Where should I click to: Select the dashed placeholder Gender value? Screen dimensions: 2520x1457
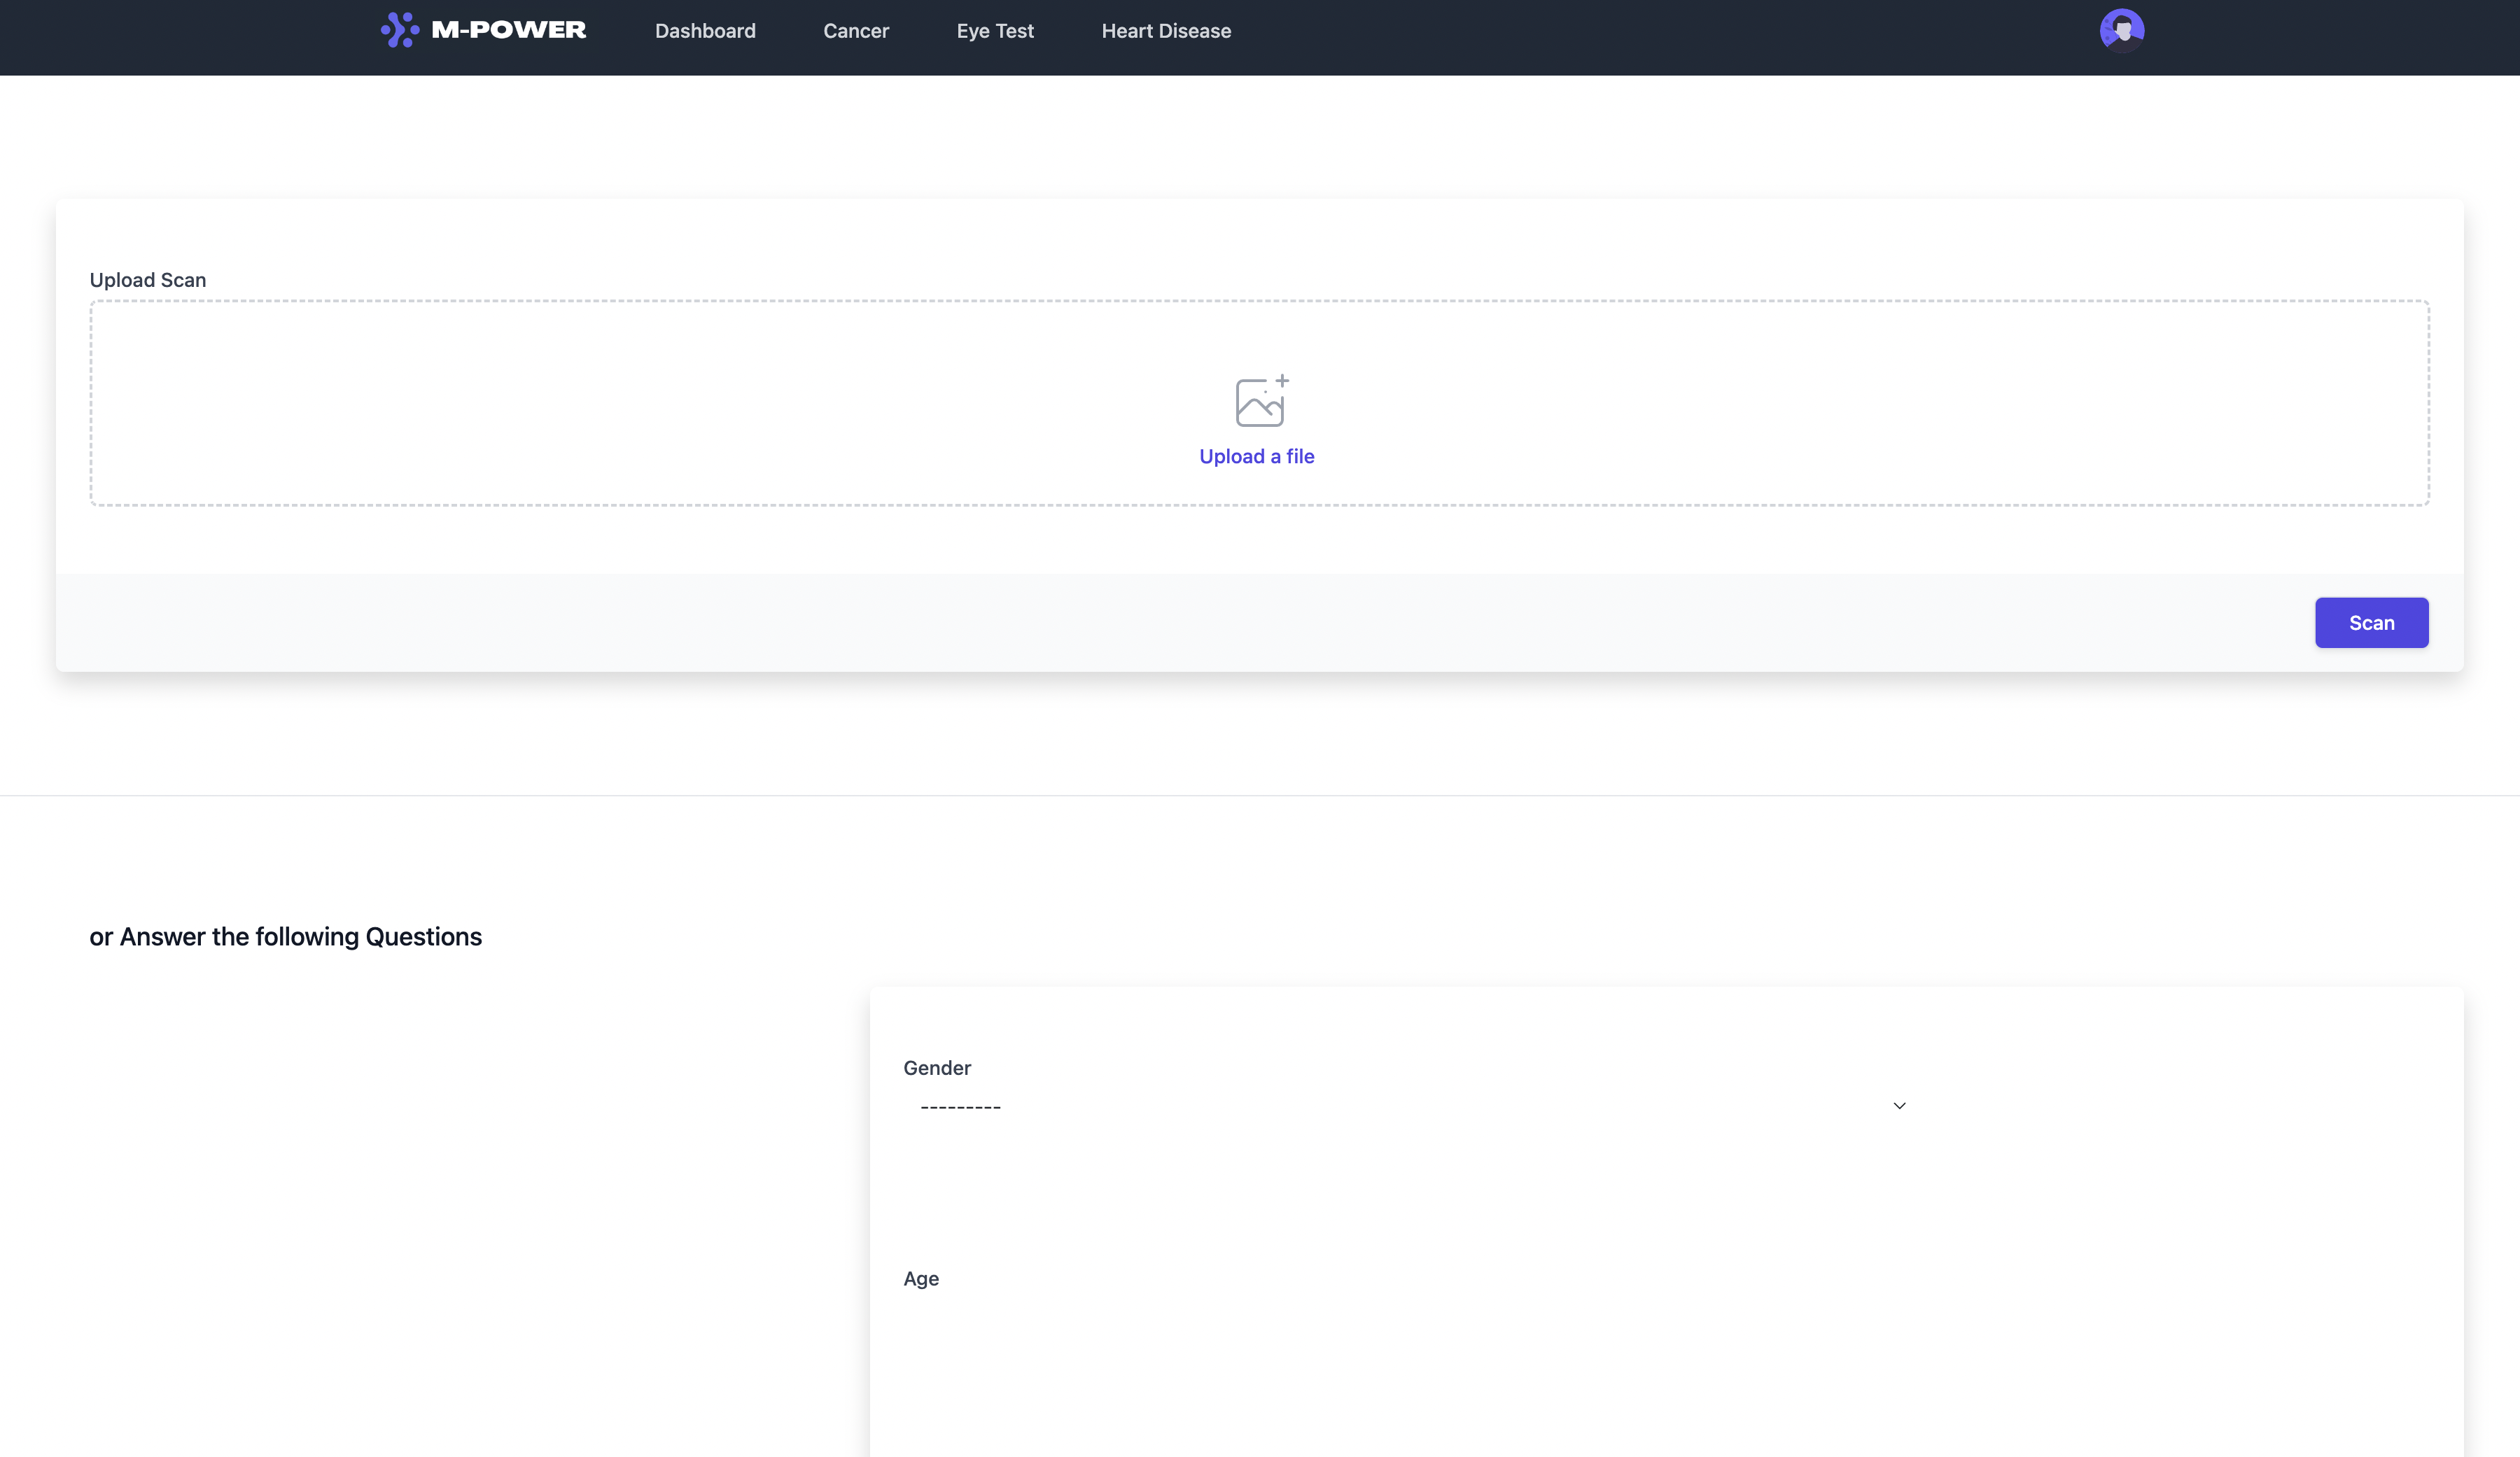coord(960,1107)
